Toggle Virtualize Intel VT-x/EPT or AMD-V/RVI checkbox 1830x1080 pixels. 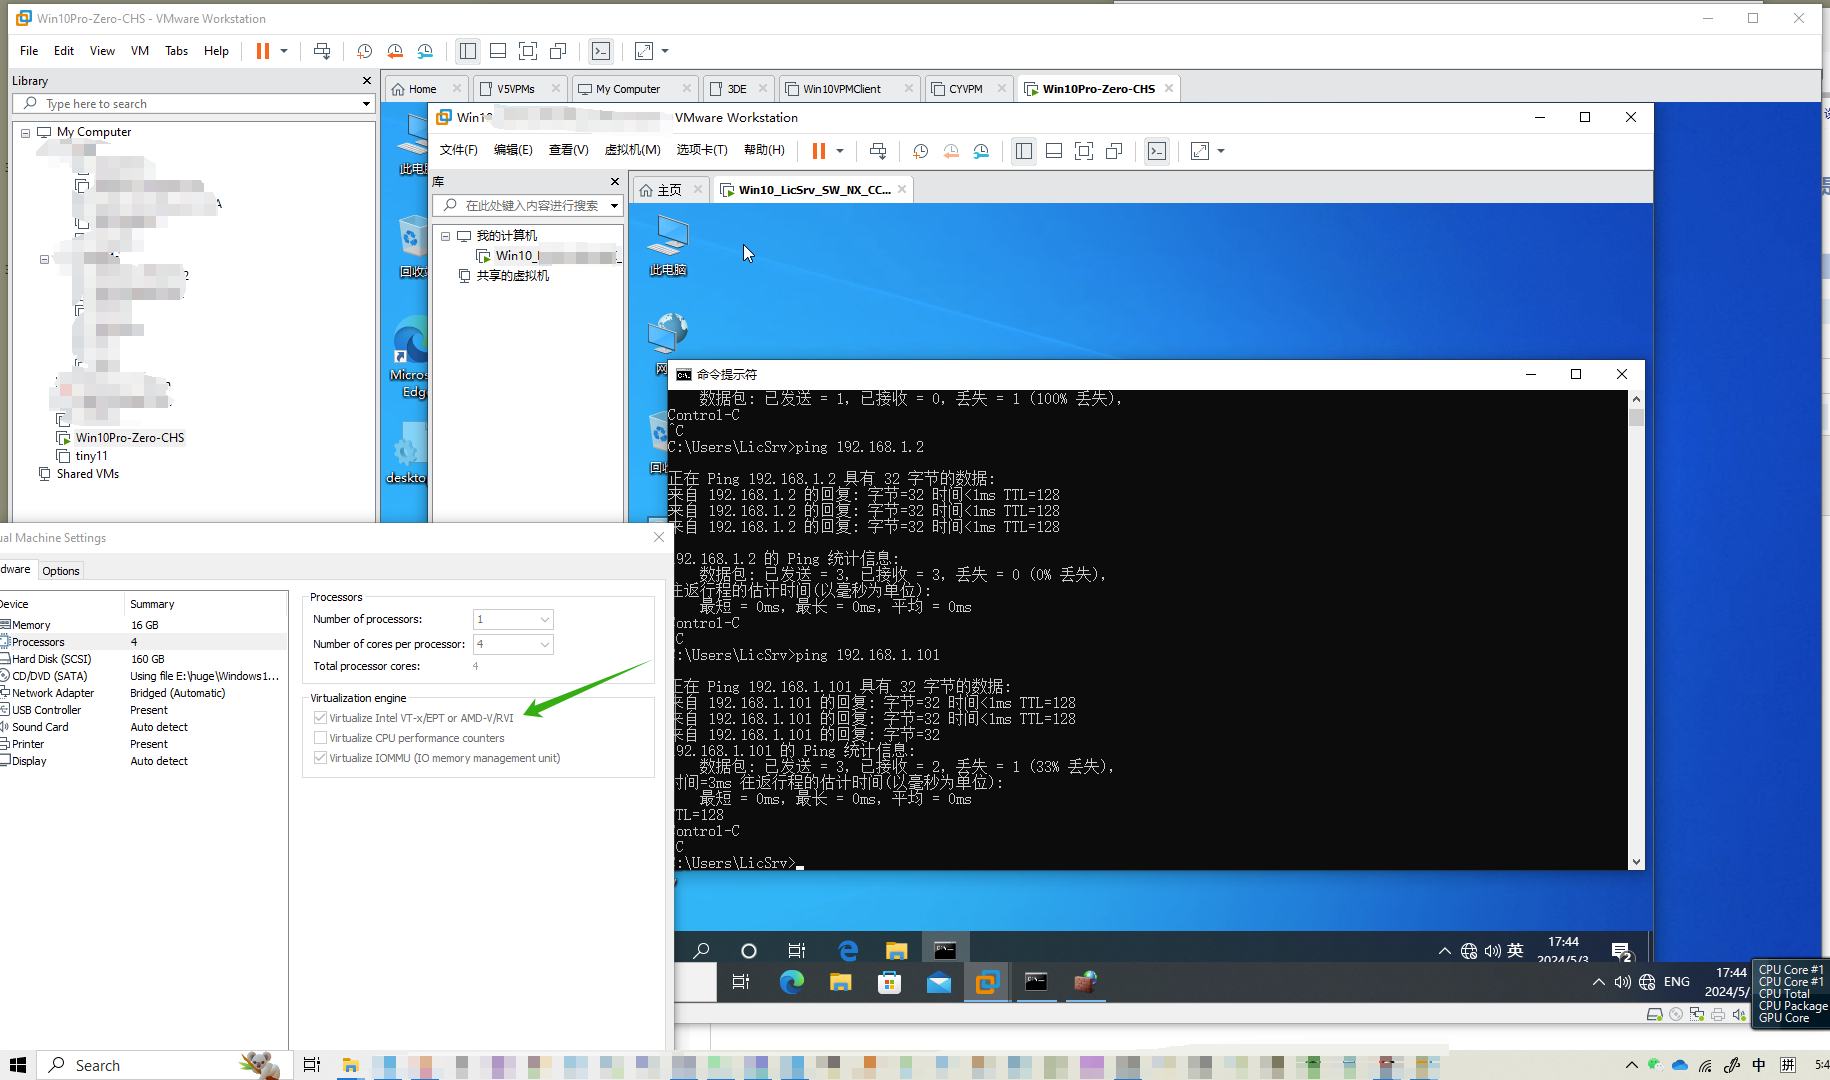pos(320,718)
